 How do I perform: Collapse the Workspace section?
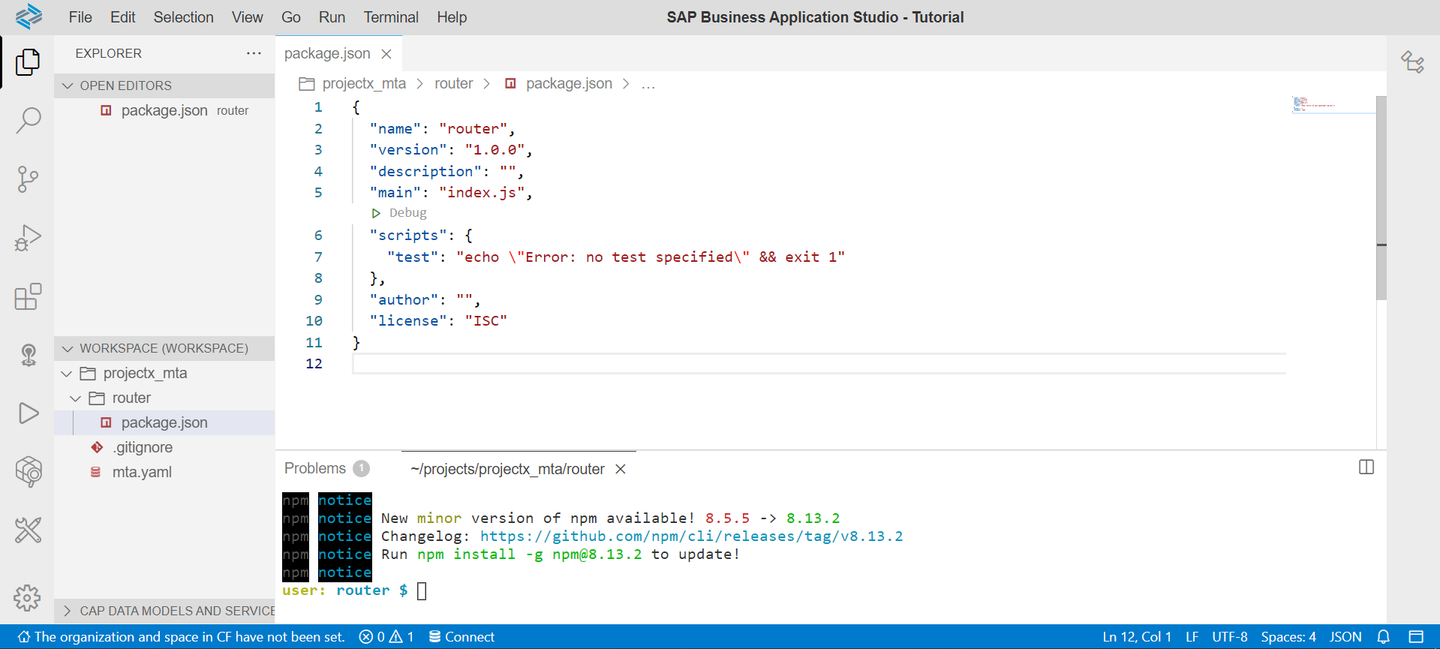pyautogui.click(x=164, y=348)
